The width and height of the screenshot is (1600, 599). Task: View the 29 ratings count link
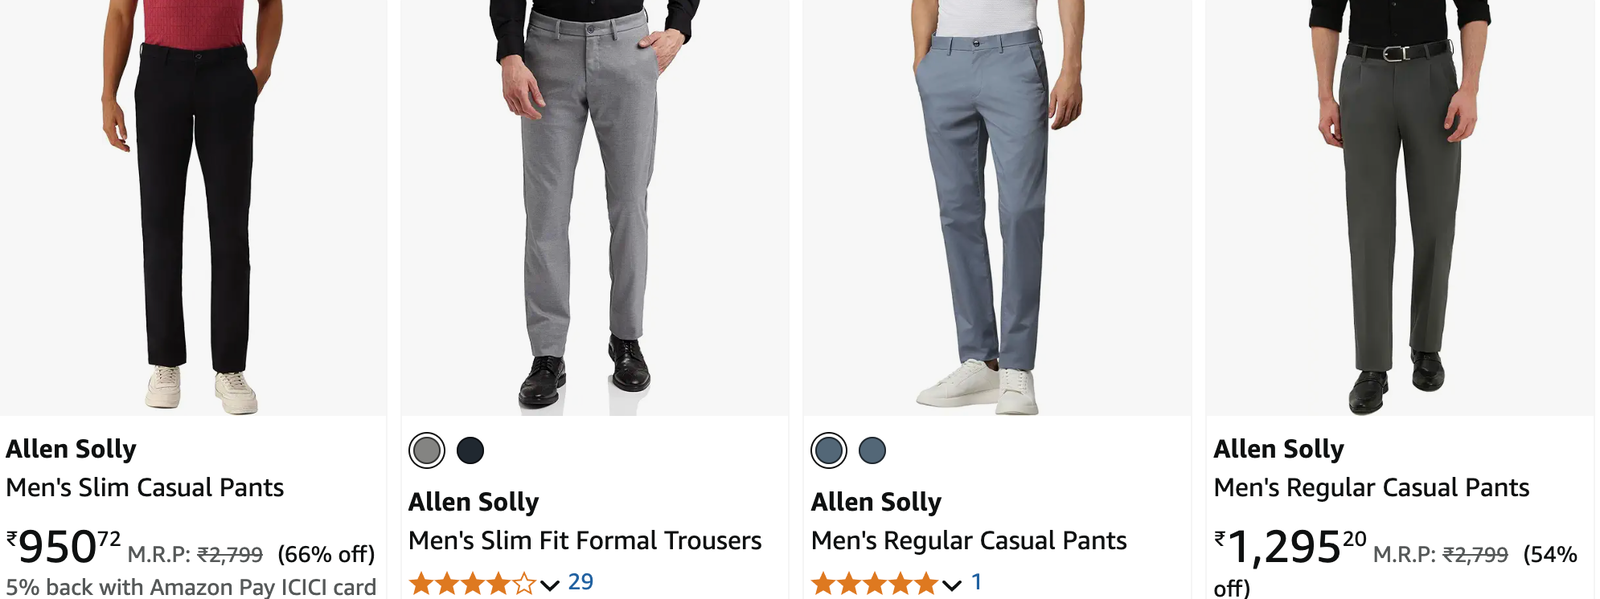581,582
